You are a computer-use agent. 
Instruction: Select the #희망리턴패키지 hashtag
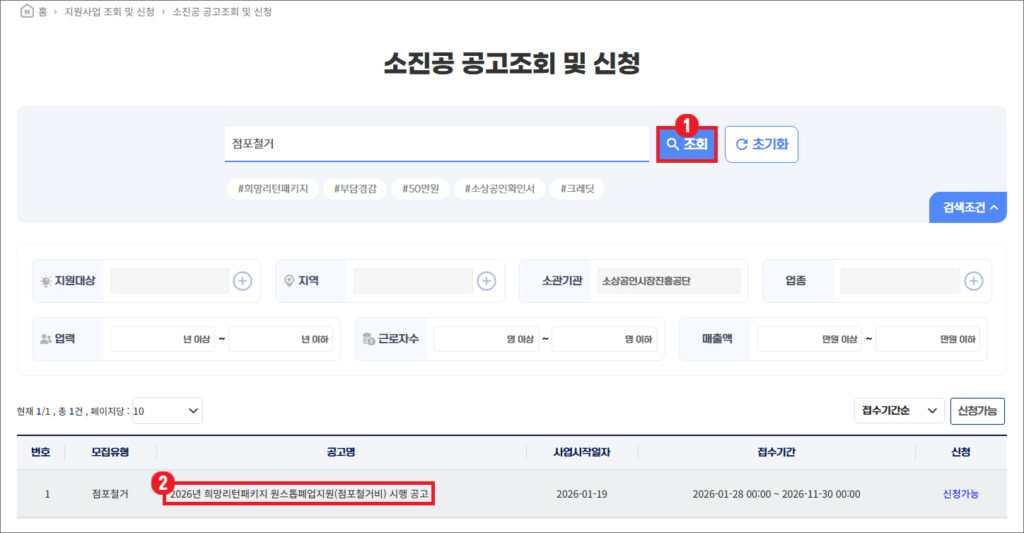point(272,189)
